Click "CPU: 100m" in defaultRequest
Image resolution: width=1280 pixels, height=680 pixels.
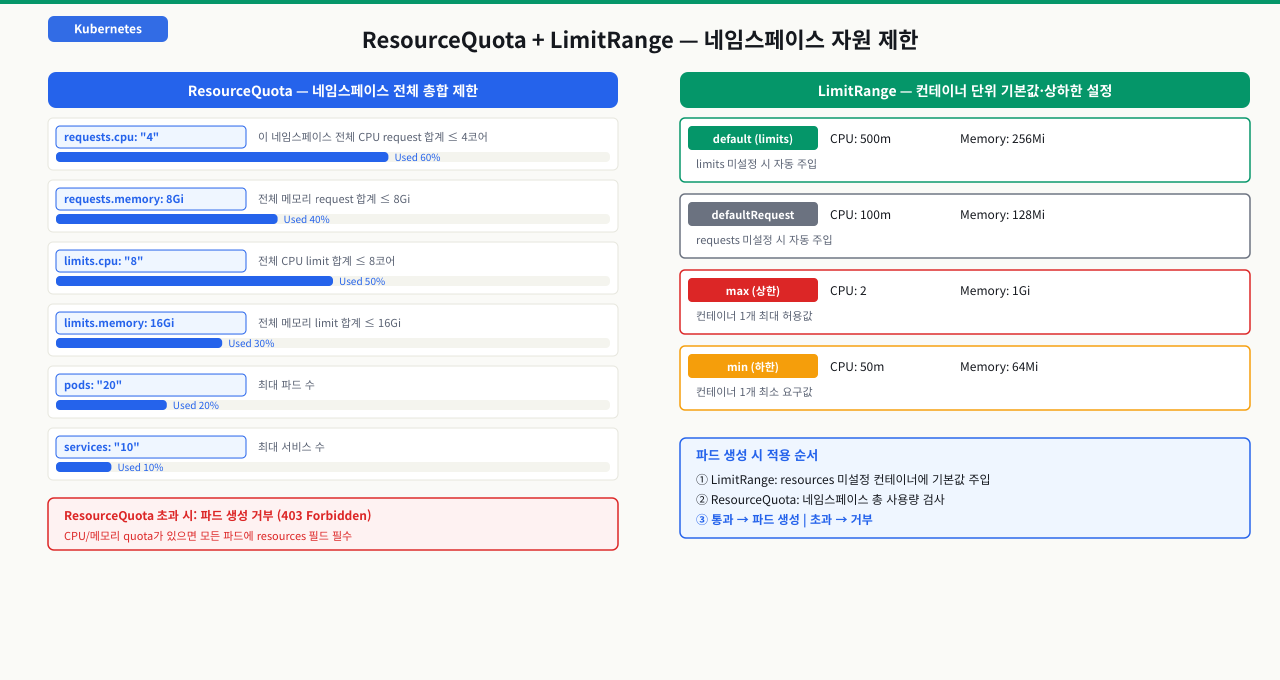[x=860, y=215]
